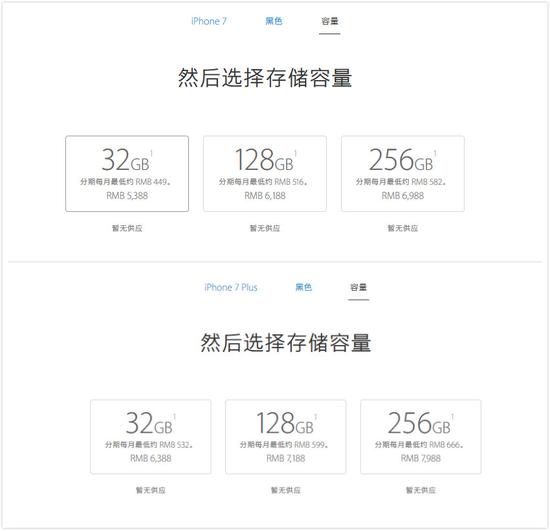Screen dimensions: 550x531
Task: Choose 256GB option priced RMB 6,988
Action: click(403, 174)
